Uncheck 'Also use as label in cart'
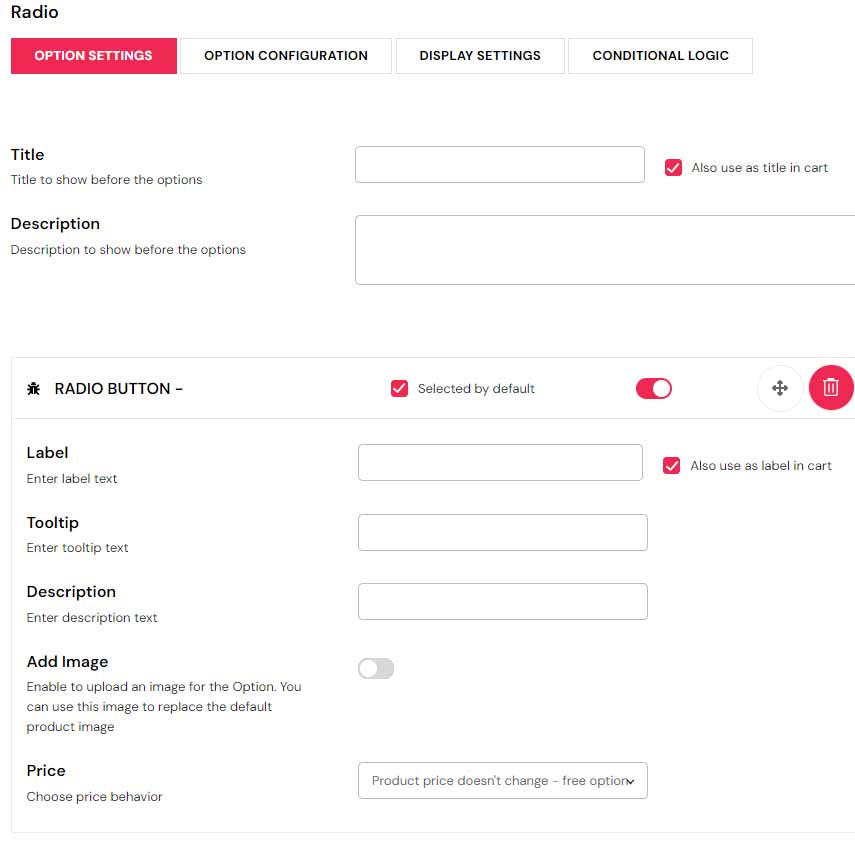855x849 pixels. point(672,466)
